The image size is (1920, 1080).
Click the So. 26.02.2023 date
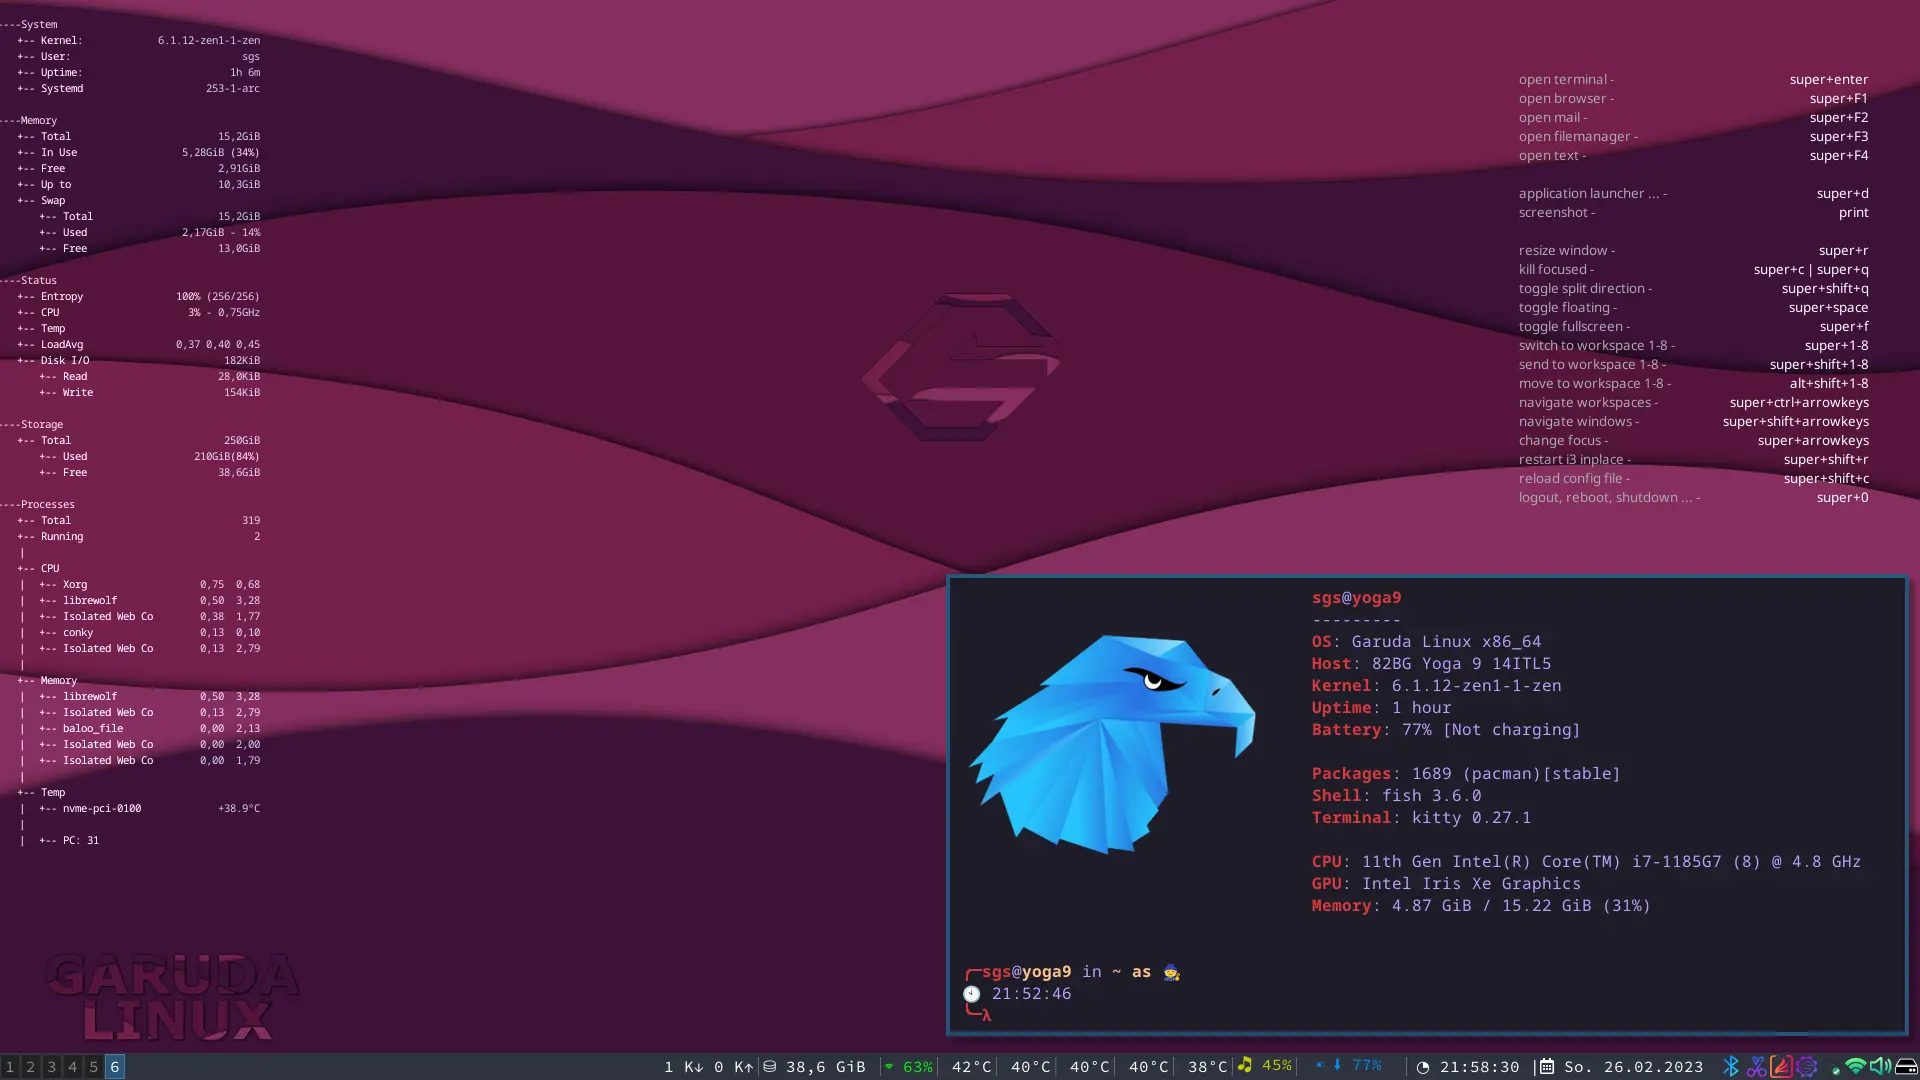(1633, 1067)
